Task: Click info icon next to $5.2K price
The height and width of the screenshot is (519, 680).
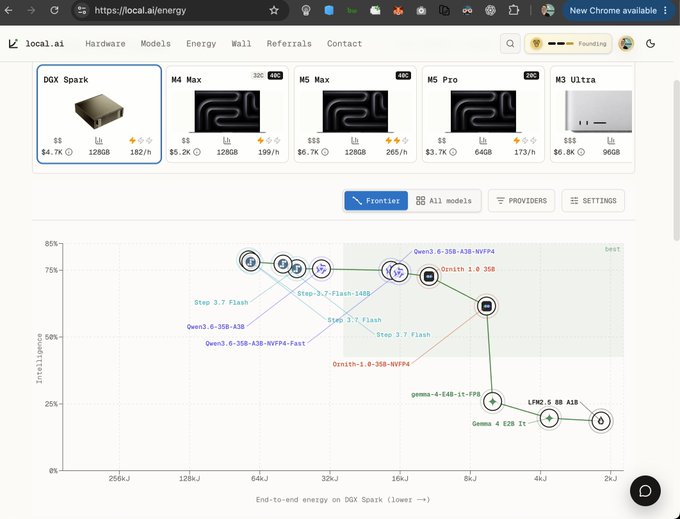Action: (x=197, y=152)
